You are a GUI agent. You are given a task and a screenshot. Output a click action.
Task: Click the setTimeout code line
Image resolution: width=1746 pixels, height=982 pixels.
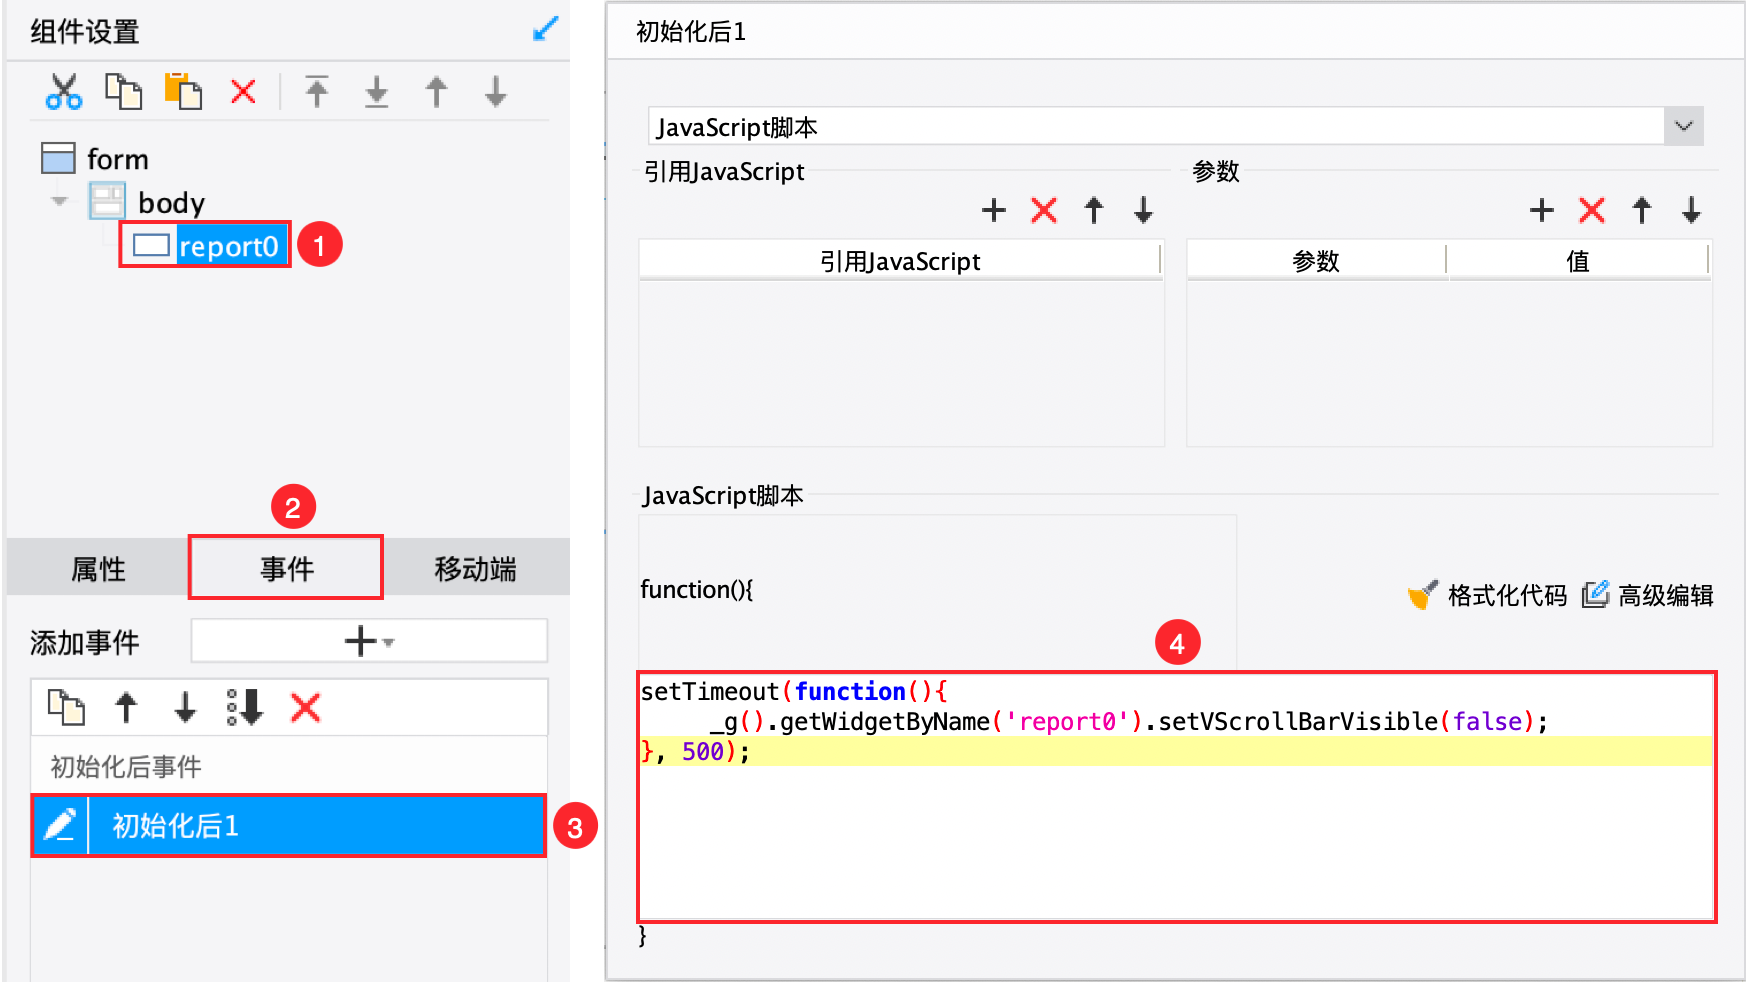pos(794,691)
